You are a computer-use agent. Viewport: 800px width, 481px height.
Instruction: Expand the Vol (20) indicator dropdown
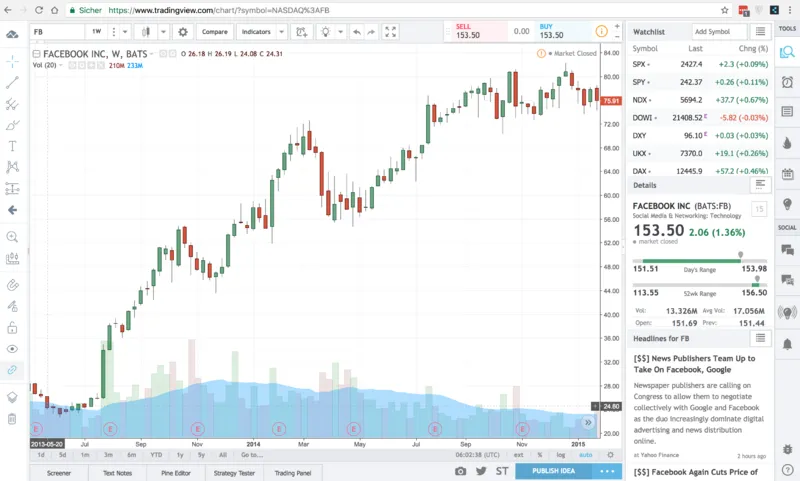[61, 65]
